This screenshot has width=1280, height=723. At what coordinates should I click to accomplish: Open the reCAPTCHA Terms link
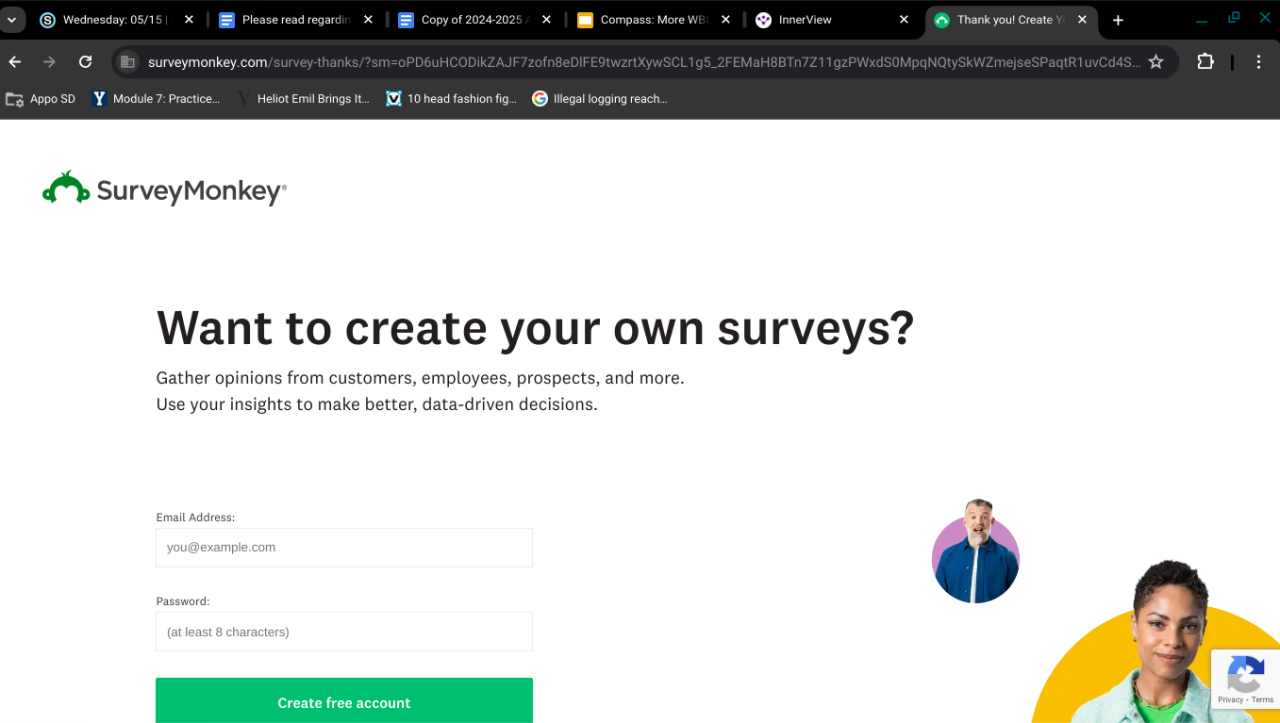[x=1262, y=699]
